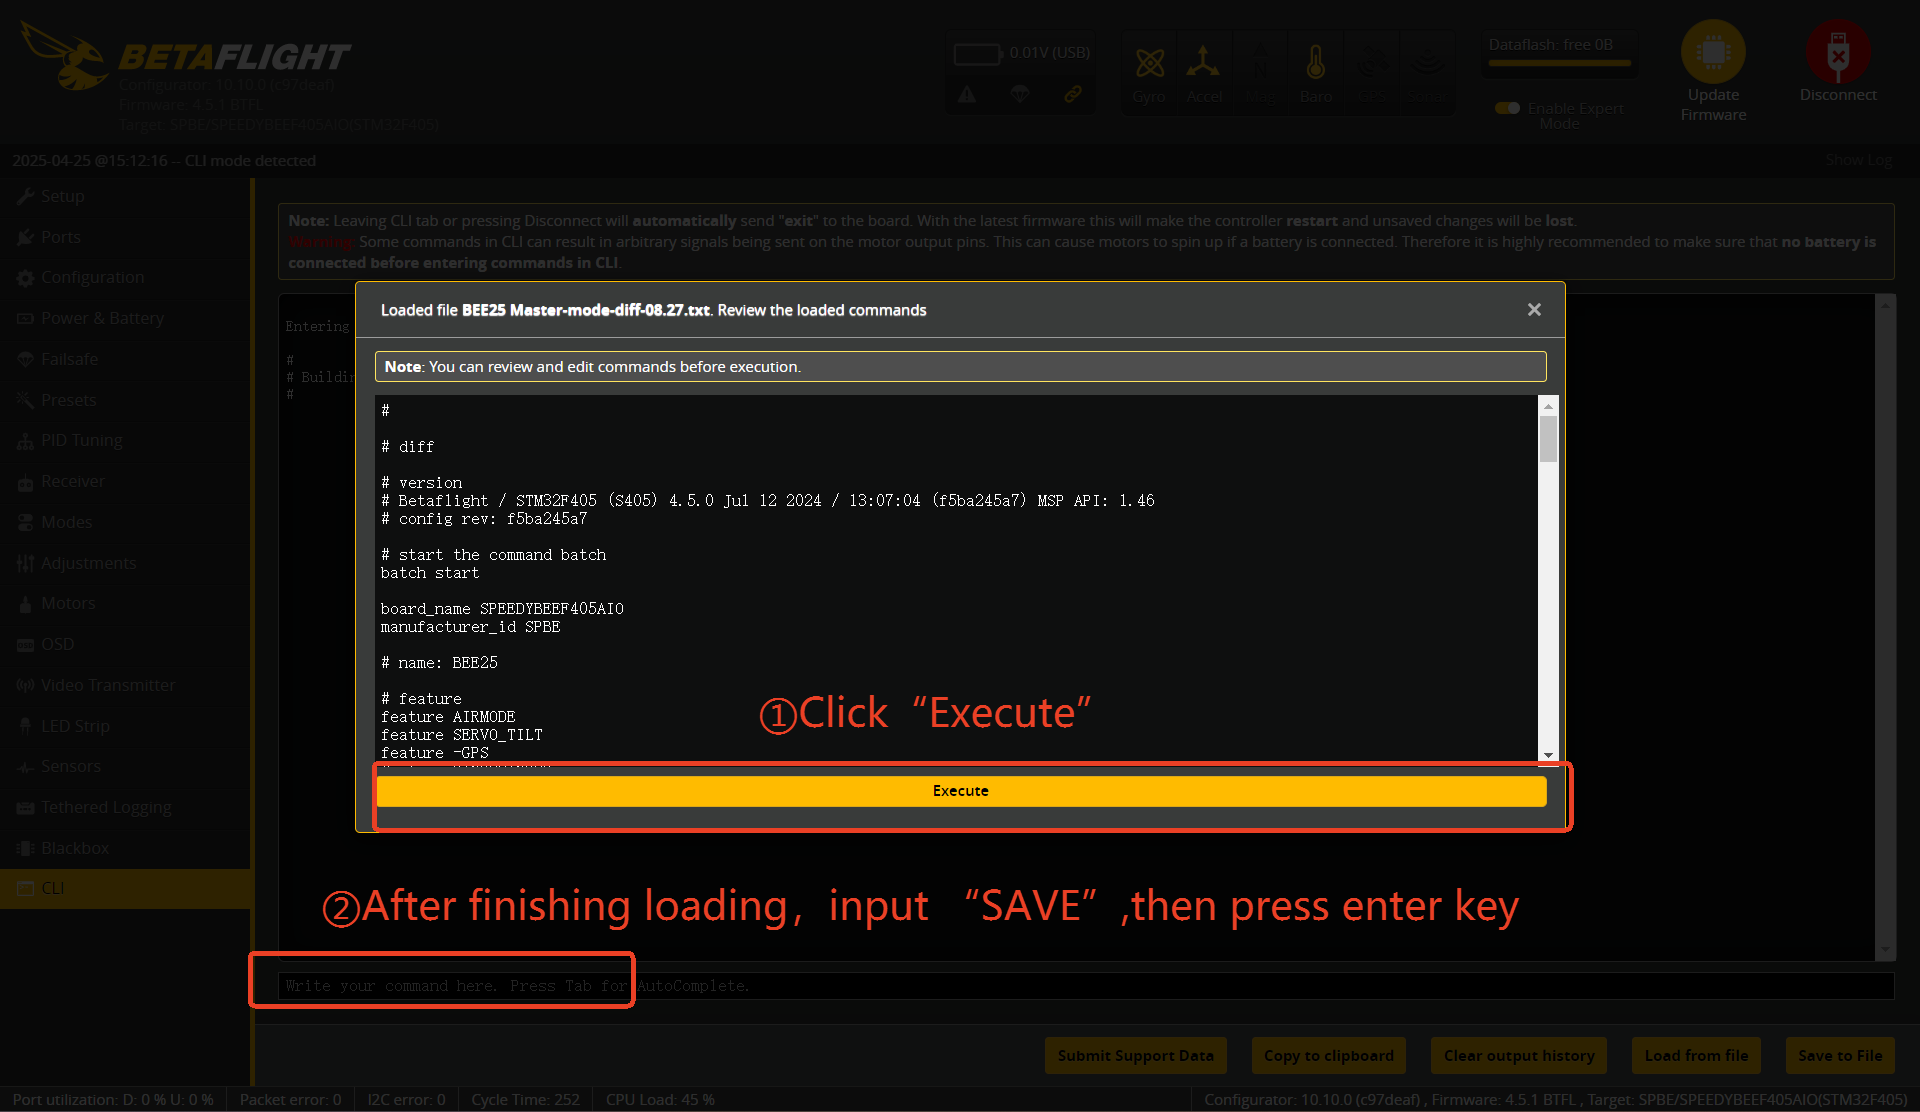This screenshot has width=1920, height=1112.
Task: Open the Motors tab
Action: click(x=125, y=603)
